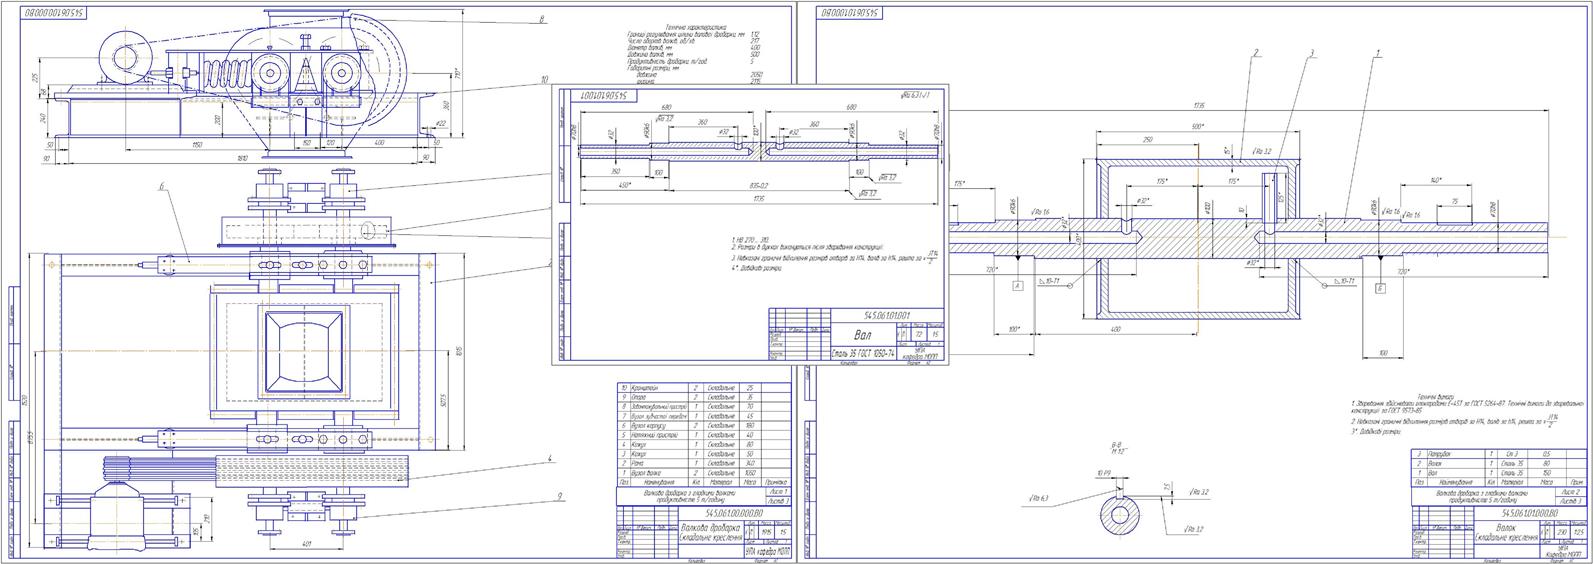Click the 1610 dimension on left sheet
This screenshot has height=564, width=1593.
coord(241,158)
